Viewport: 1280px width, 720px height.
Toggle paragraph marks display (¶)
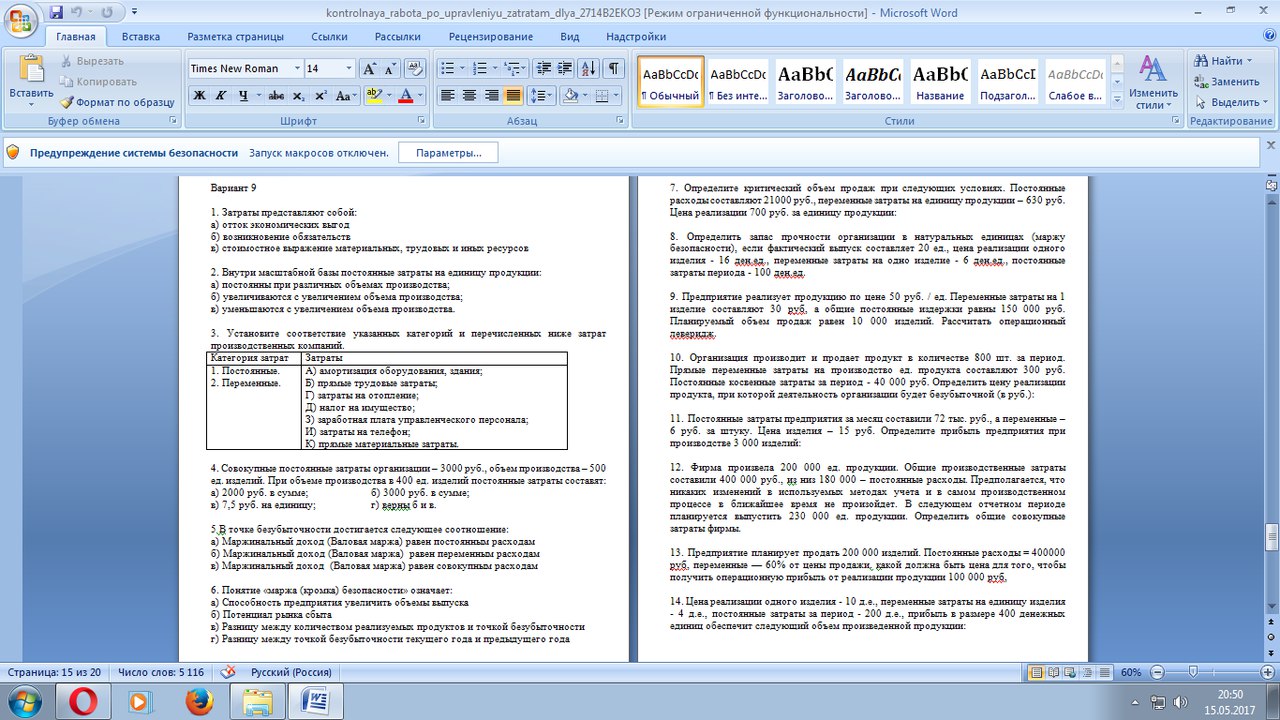pos(613,68)
